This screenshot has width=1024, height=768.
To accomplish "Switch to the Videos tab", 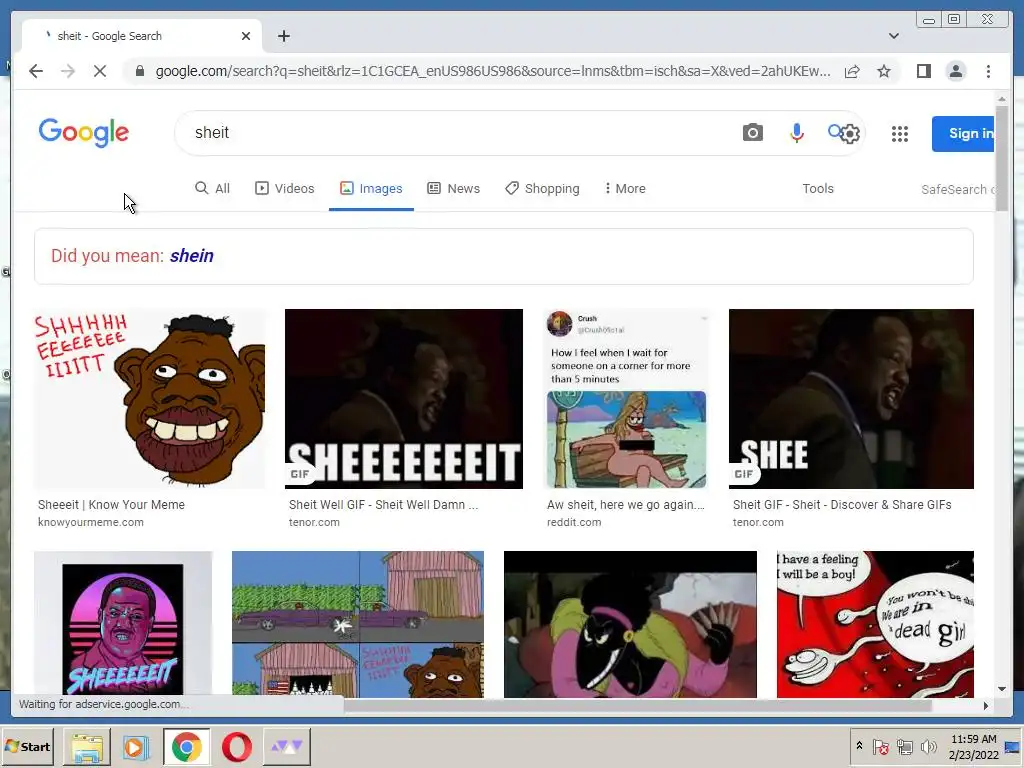I will (284, 189).
